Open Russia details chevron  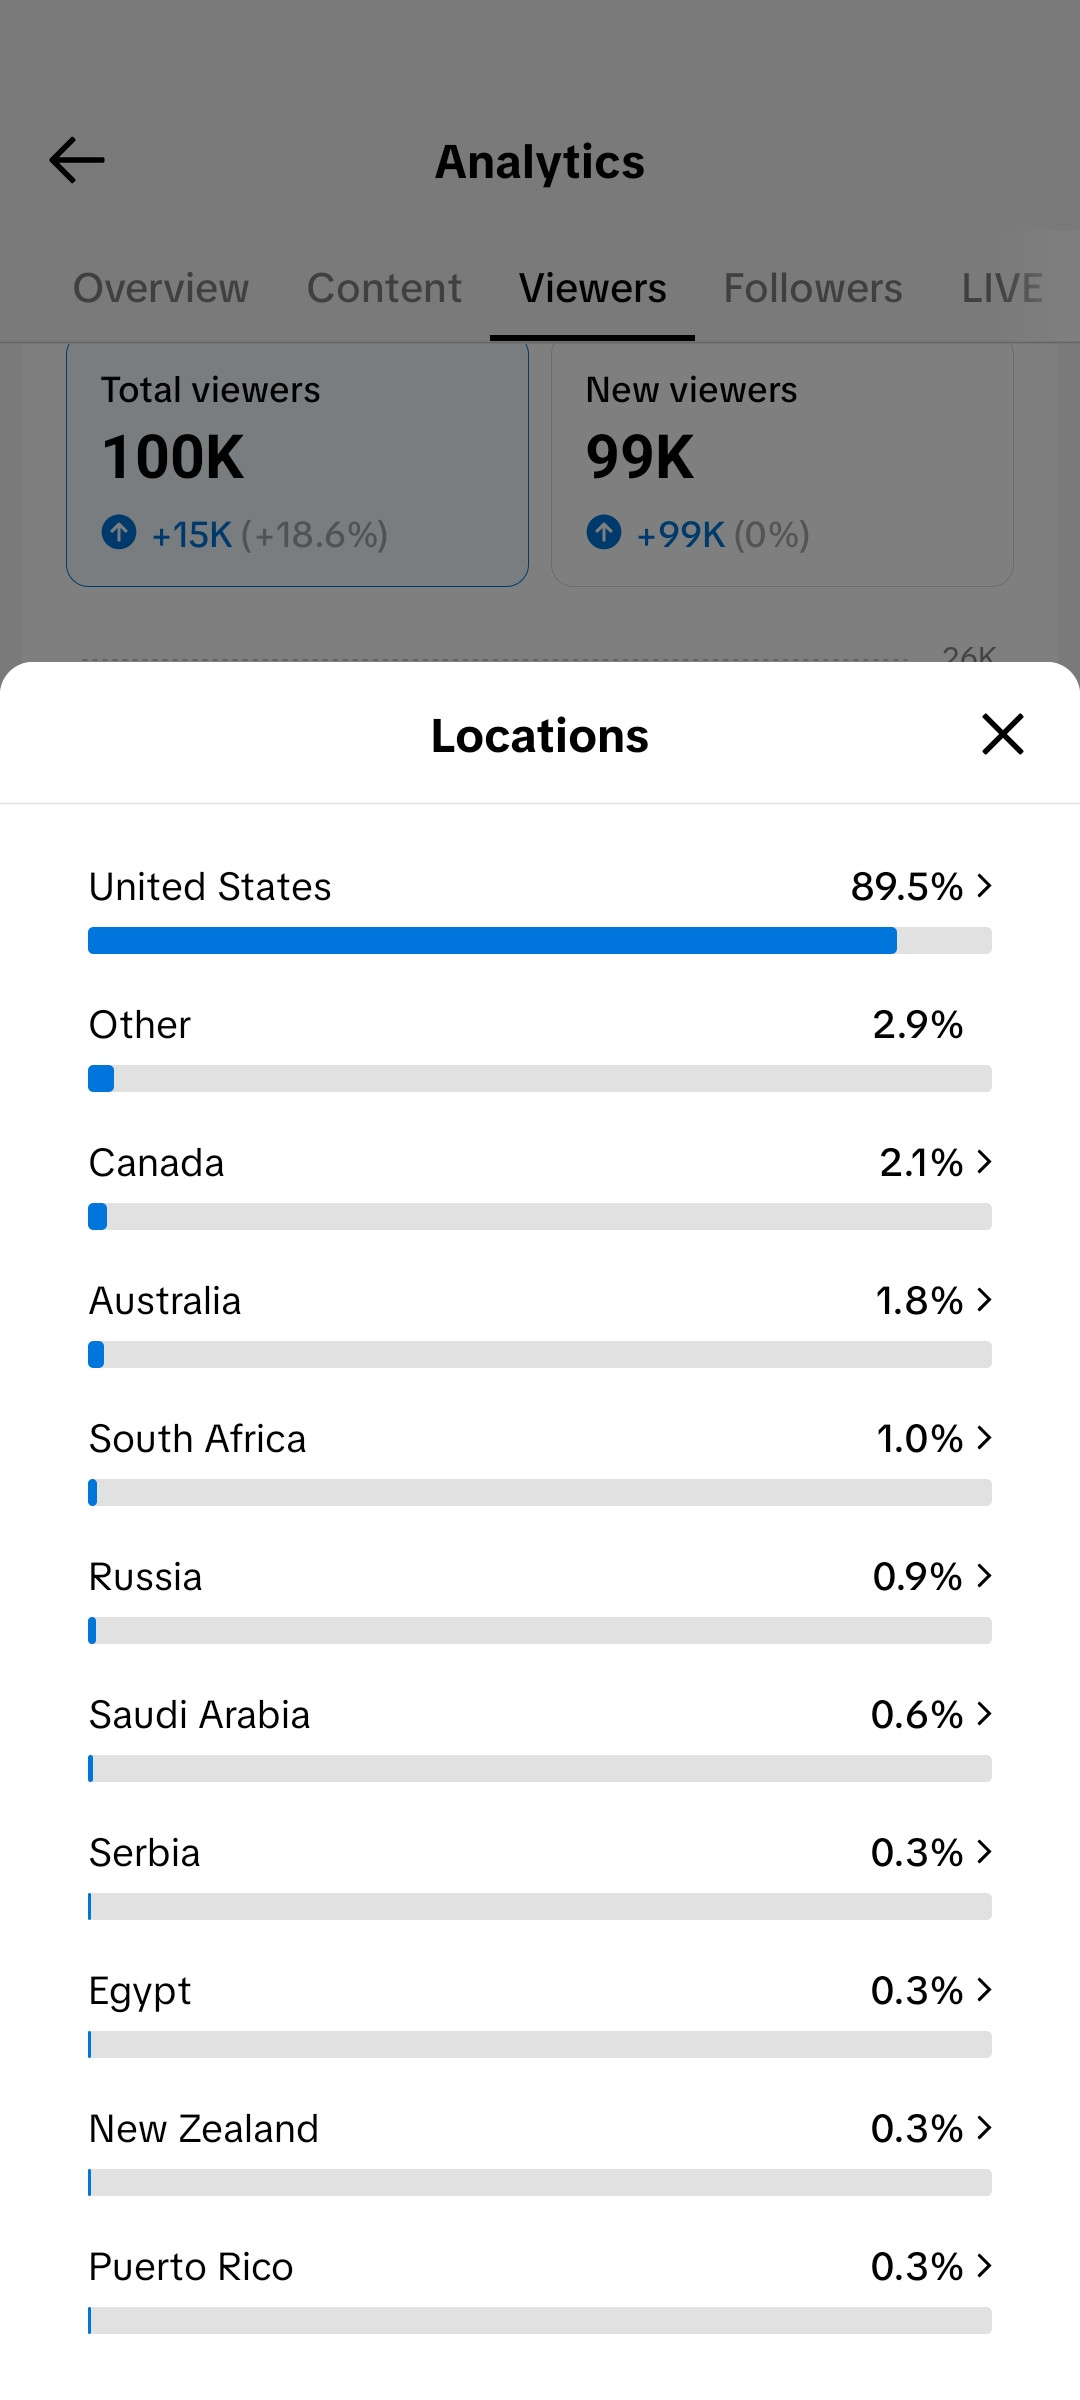(984, 1576)
